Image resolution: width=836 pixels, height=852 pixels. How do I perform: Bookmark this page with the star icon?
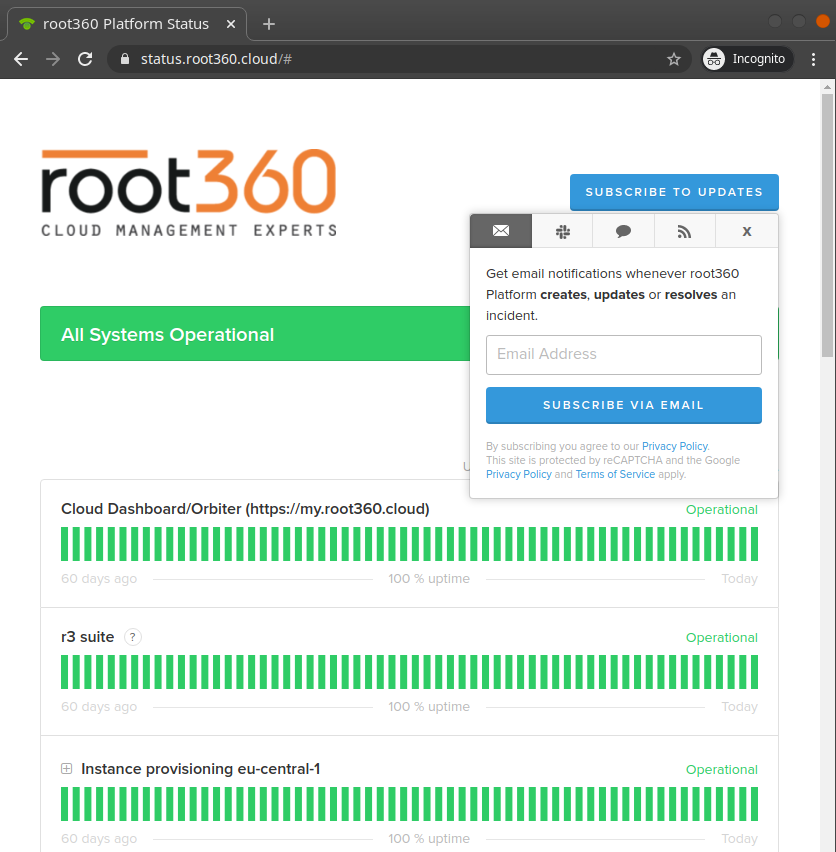[674, 59]
